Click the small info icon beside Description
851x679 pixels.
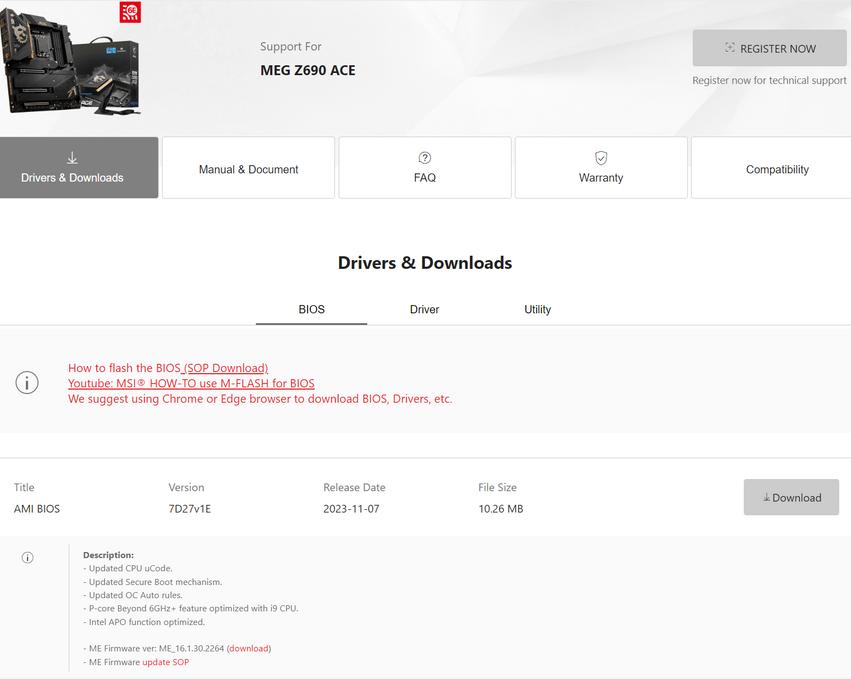click(x=27, y=557)
